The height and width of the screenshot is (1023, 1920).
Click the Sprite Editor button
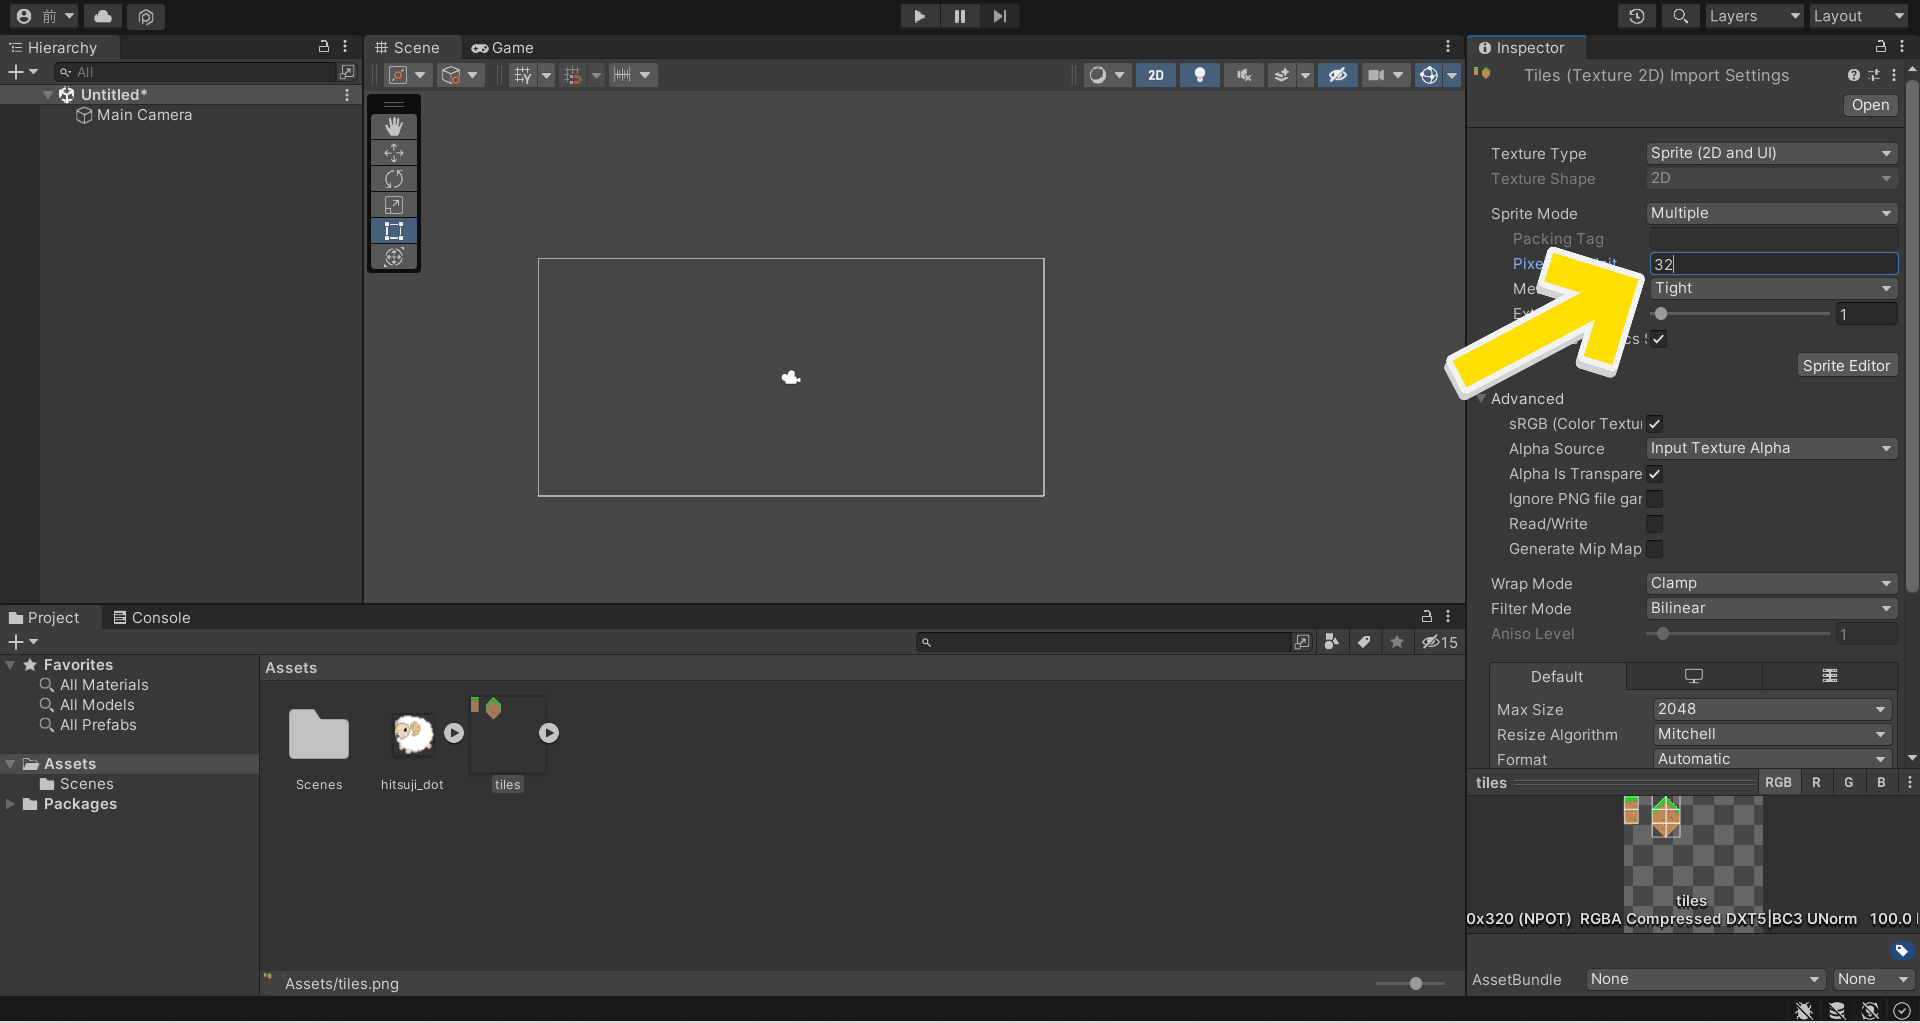pos(1846,366)
